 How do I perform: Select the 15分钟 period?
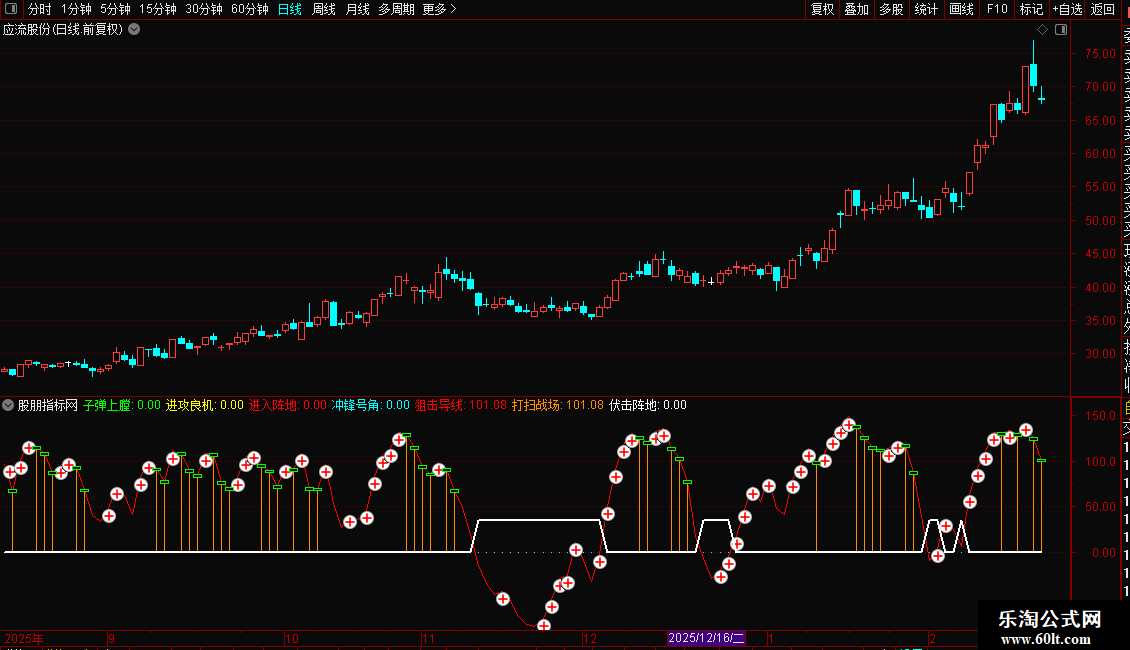[x=158, y=9]
